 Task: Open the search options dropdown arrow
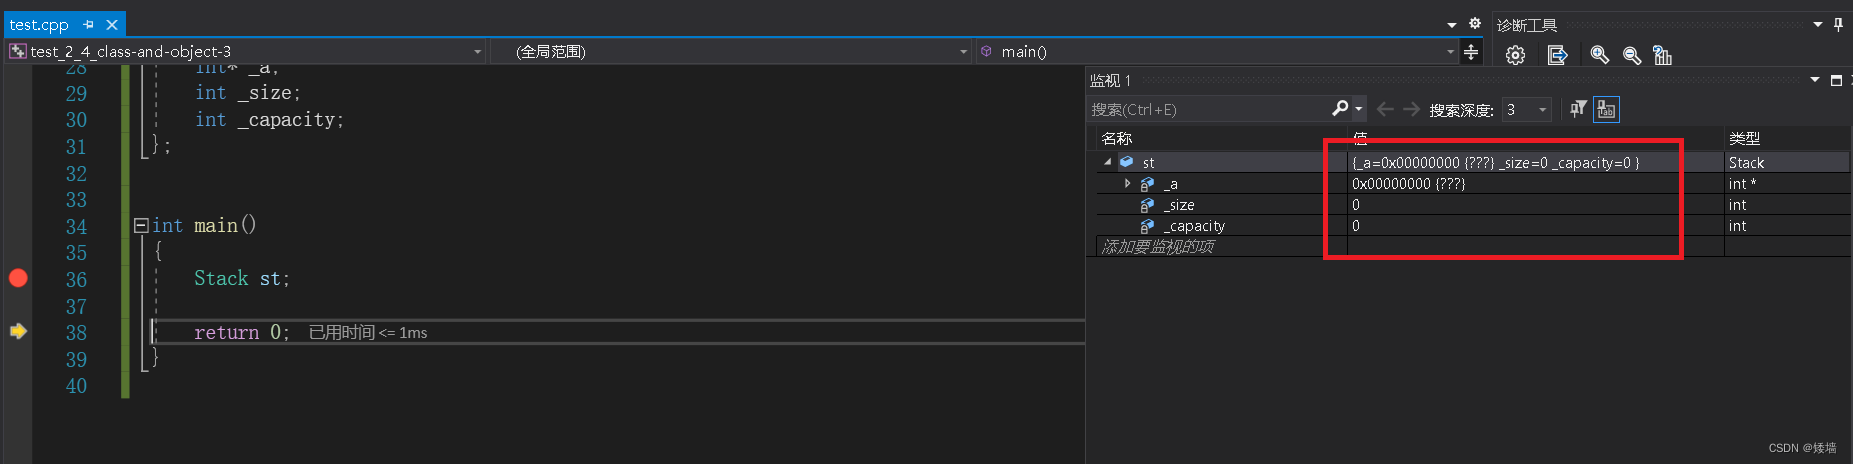point(1358,109)
